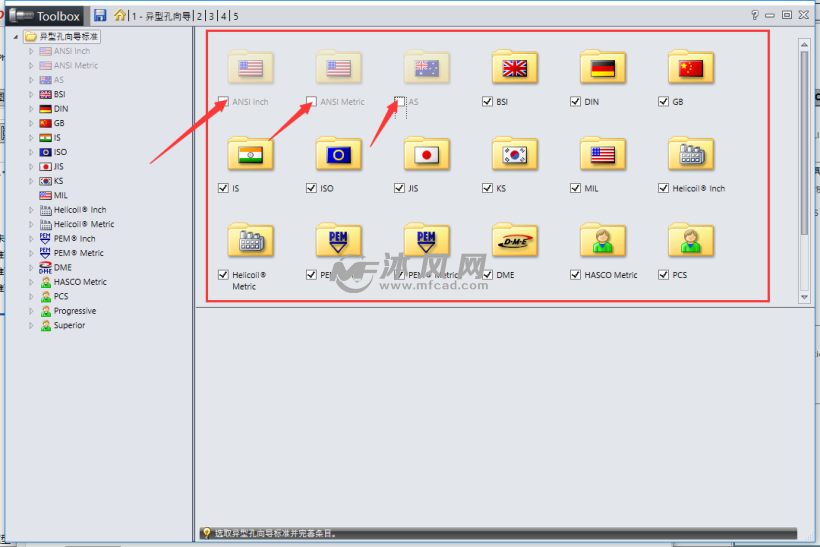Expand the Progressive tree node

point(31,311)
